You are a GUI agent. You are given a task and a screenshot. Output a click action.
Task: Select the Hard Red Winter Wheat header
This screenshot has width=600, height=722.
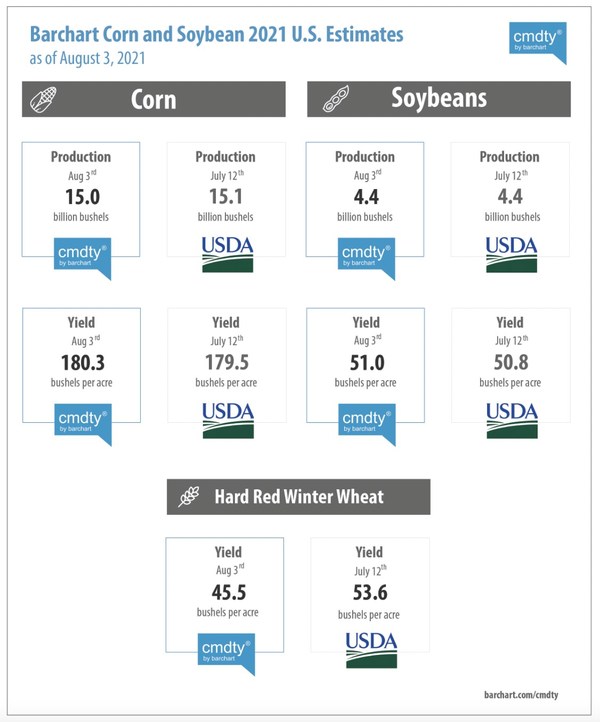[x=298, y=497]
